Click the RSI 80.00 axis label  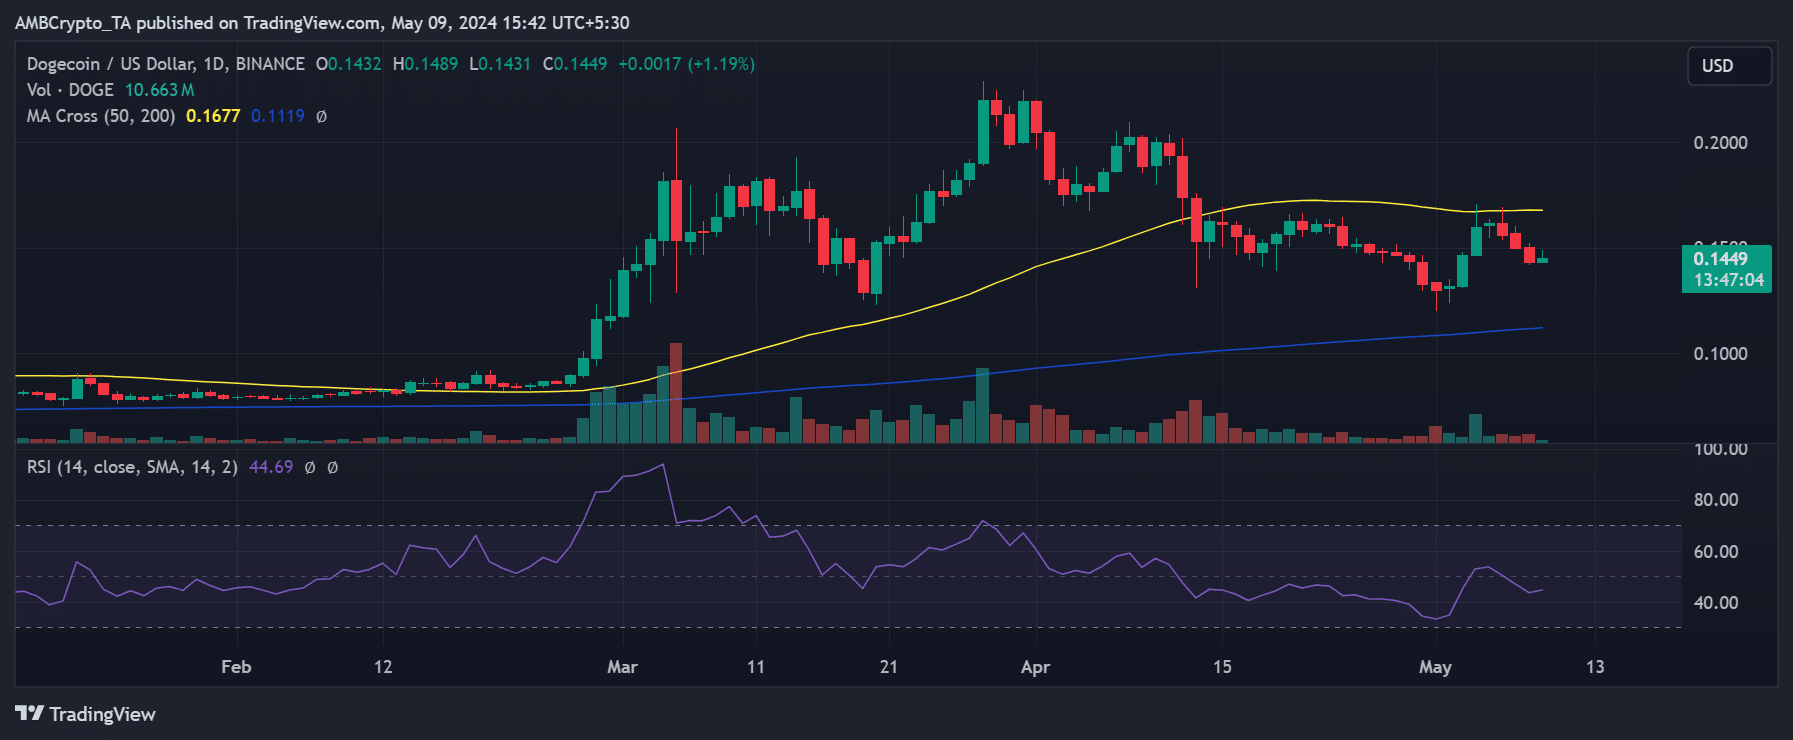pyautogui.click(x=1716, y=500)
